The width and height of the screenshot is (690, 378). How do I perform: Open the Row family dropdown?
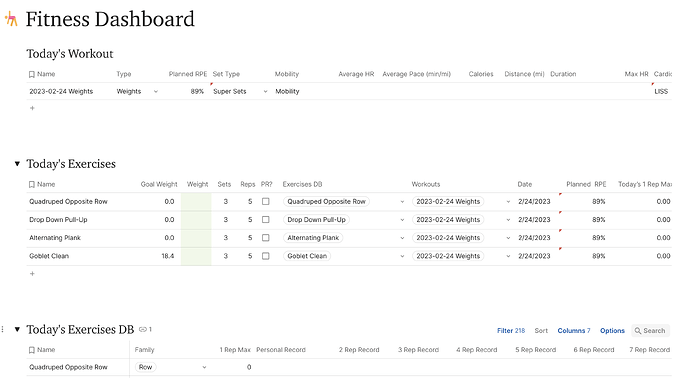click(204, 367)
